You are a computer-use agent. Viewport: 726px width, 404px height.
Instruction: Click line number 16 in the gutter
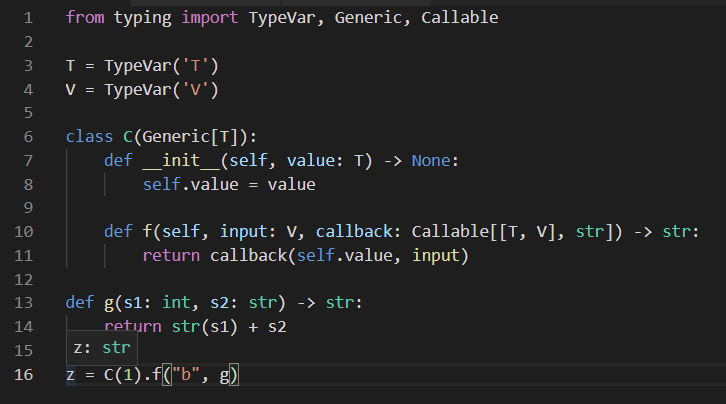point(24,374)
